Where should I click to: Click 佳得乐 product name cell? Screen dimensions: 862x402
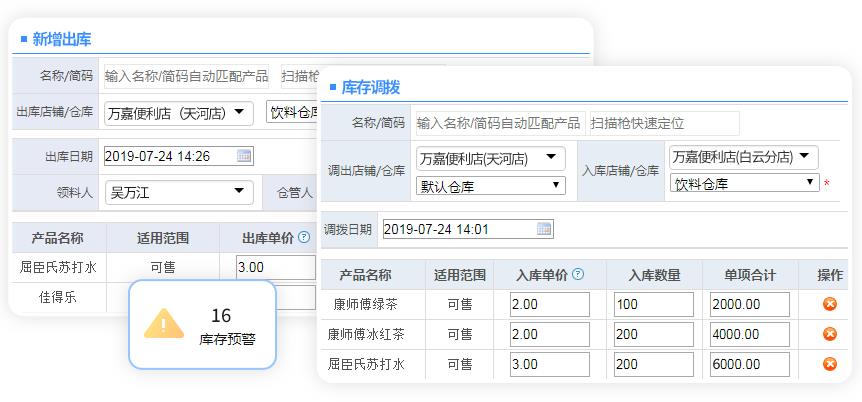tap(57, 298)
